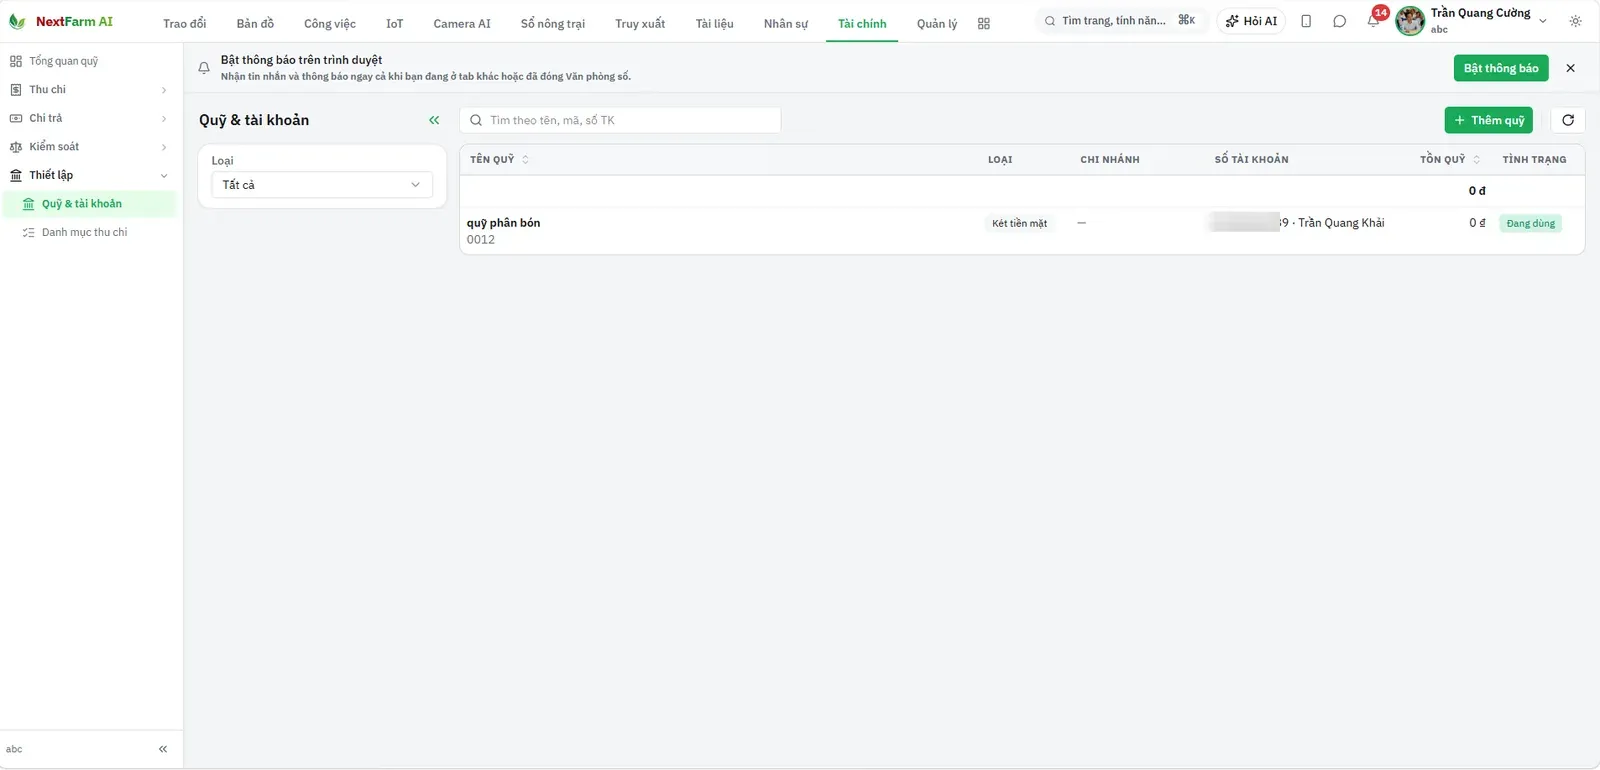Collapse the Thiết lập sidebar section
1600x770 pixels.
(x=91, y=175)
